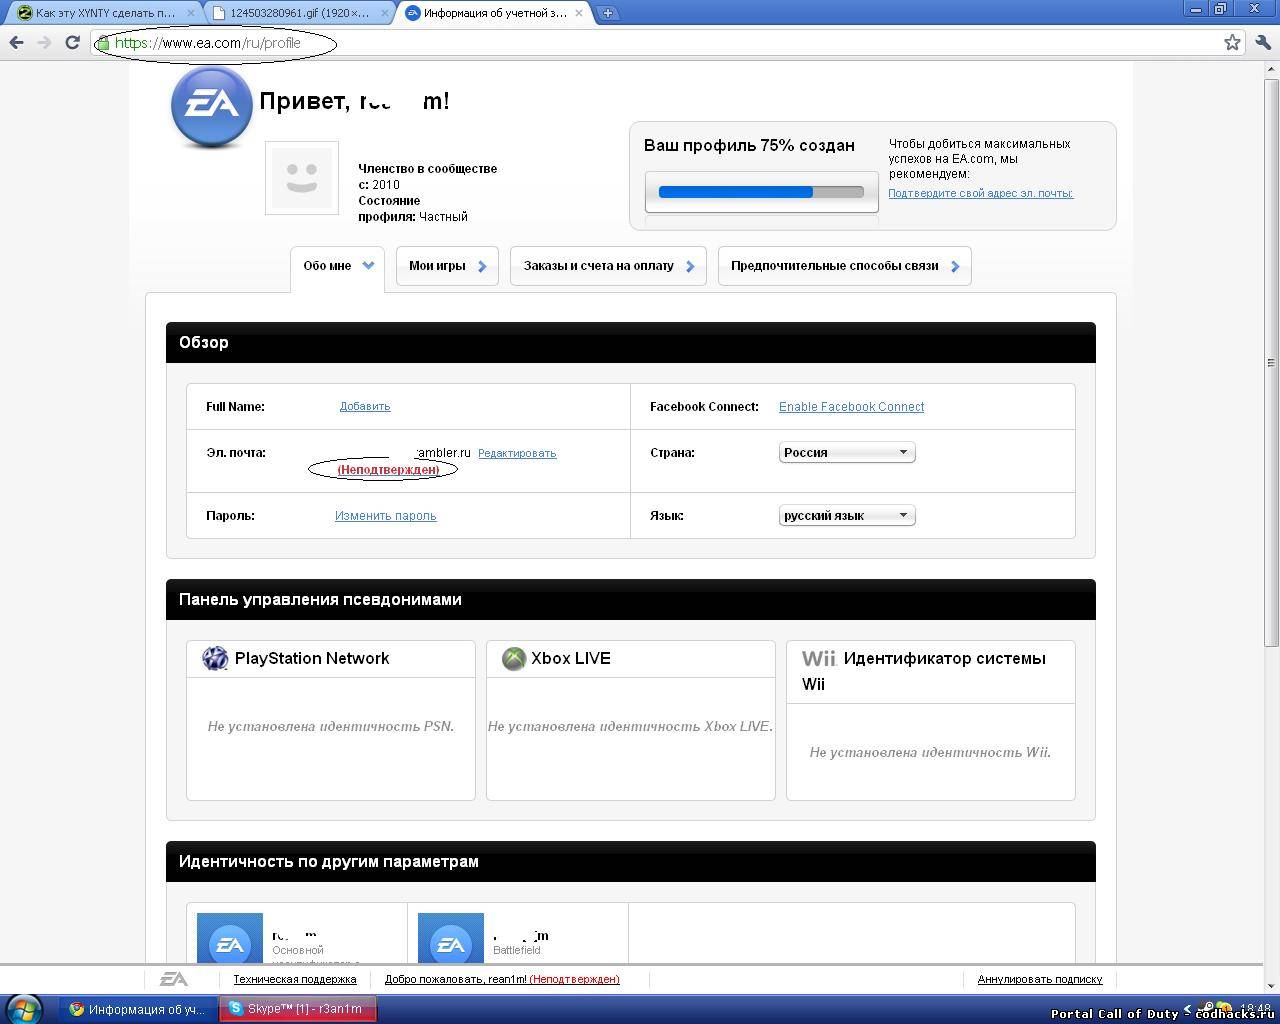Click the Wii logo icon
1280x1024 pixels.
pos(818,658)
